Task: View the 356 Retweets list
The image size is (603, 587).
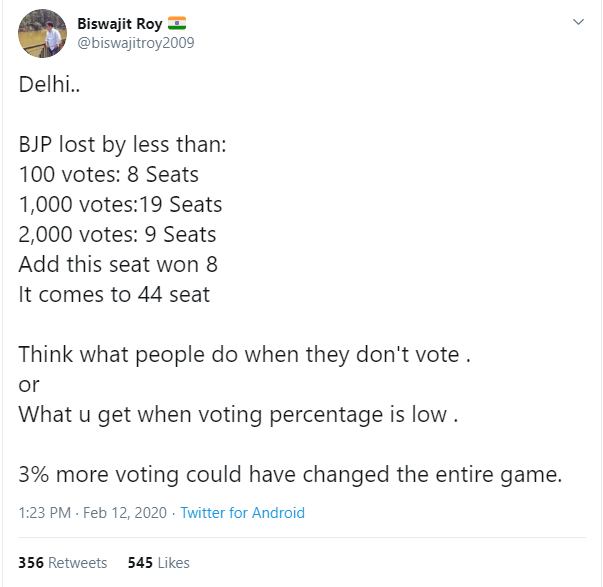Action: click(63, 563)
